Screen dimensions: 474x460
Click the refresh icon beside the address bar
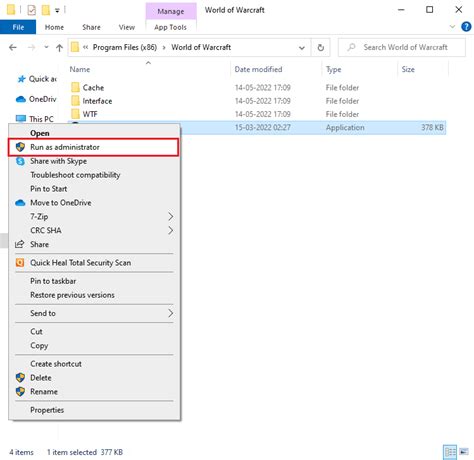320,48
